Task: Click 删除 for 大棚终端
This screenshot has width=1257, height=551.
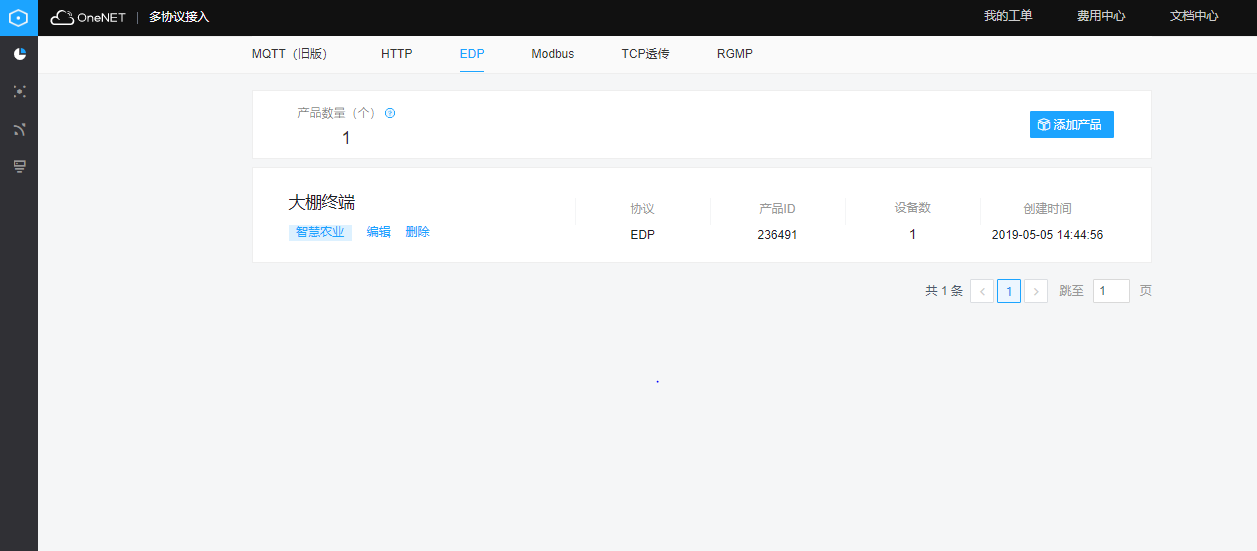Action: coord(417,232)
